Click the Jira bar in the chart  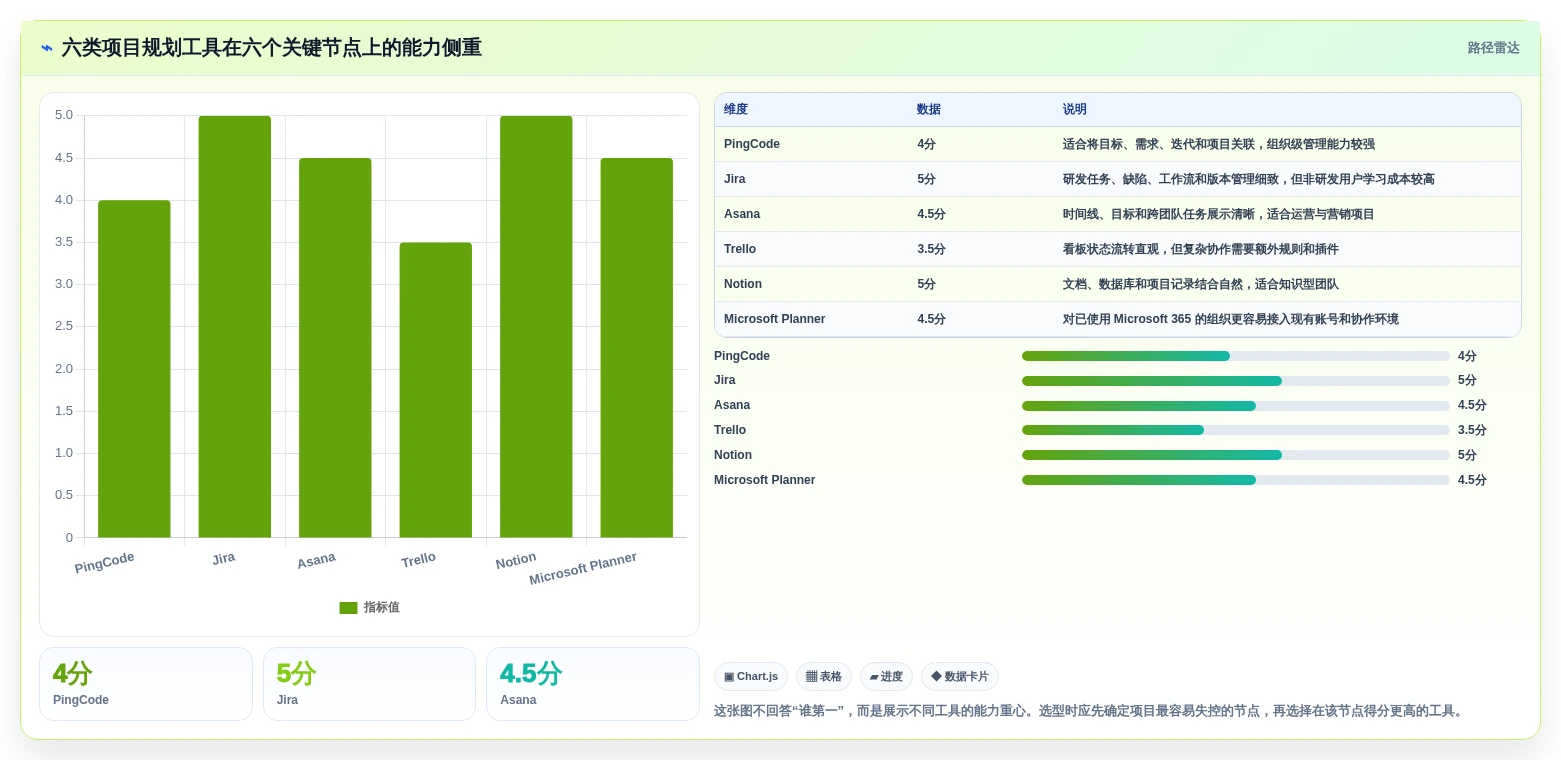(x=235, y=327)
